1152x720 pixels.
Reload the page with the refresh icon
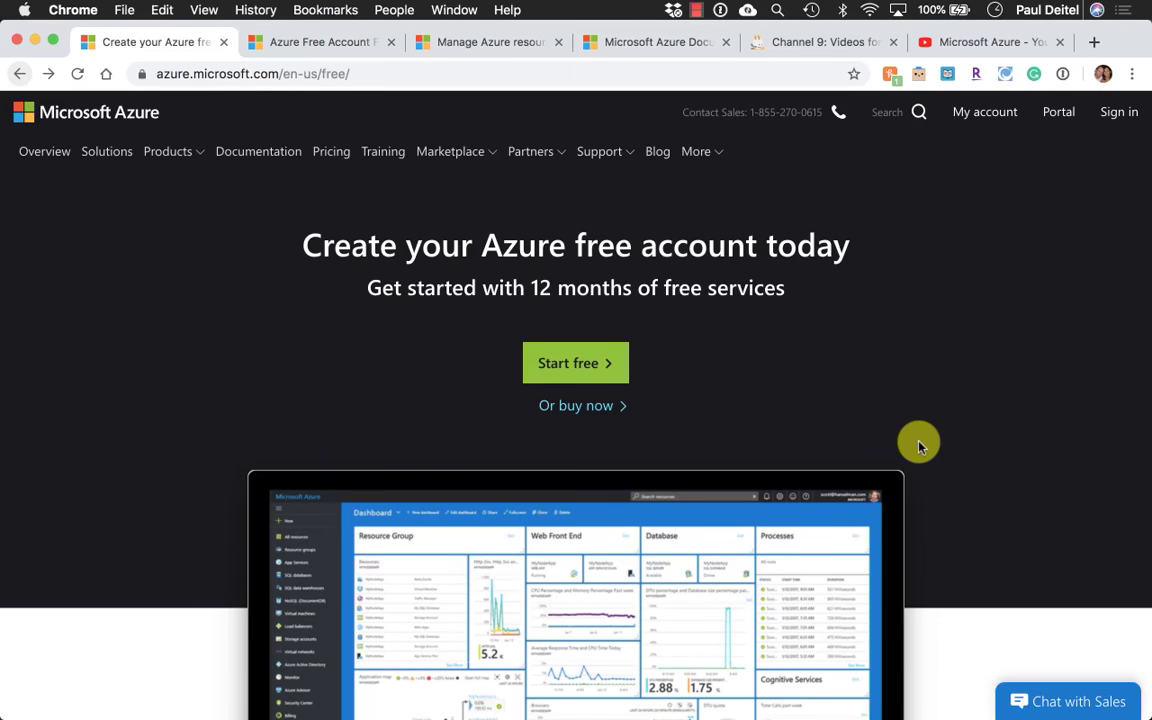(77, 73)
